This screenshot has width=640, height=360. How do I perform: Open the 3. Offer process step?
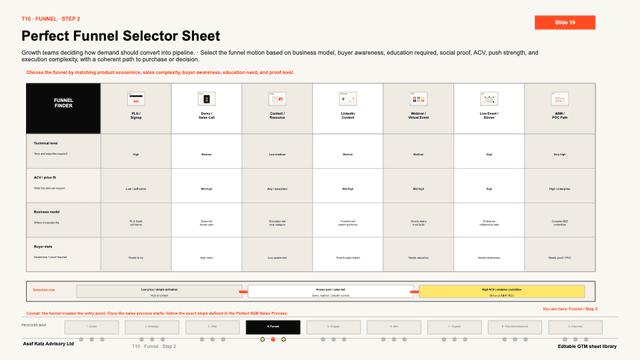point(212,327)
